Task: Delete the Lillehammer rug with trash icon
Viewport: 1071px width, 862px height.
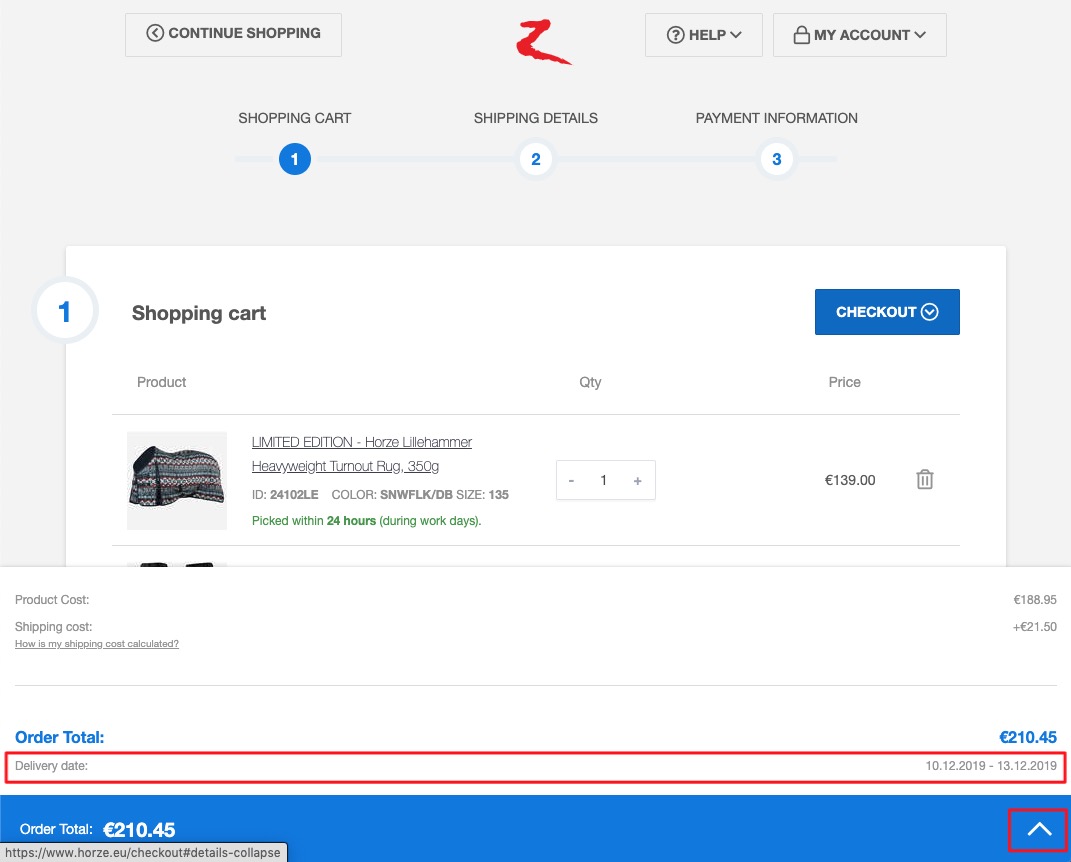Action: point(924,479)
